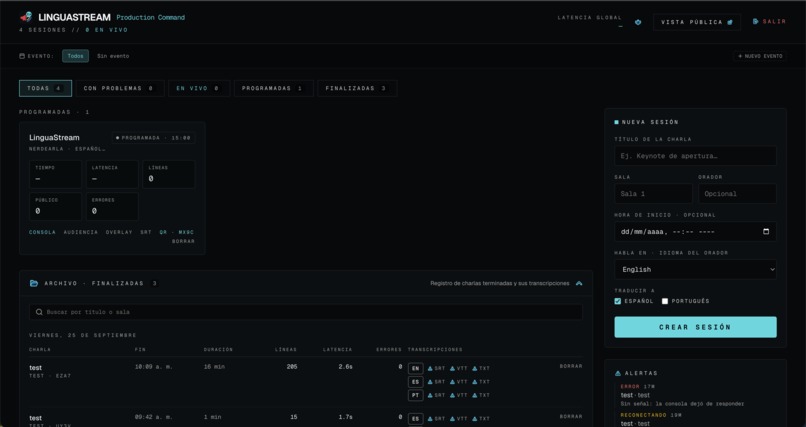Open settings gear beside Latencia Global
Screen dimensions: 806x427
(x=638, y=22)
